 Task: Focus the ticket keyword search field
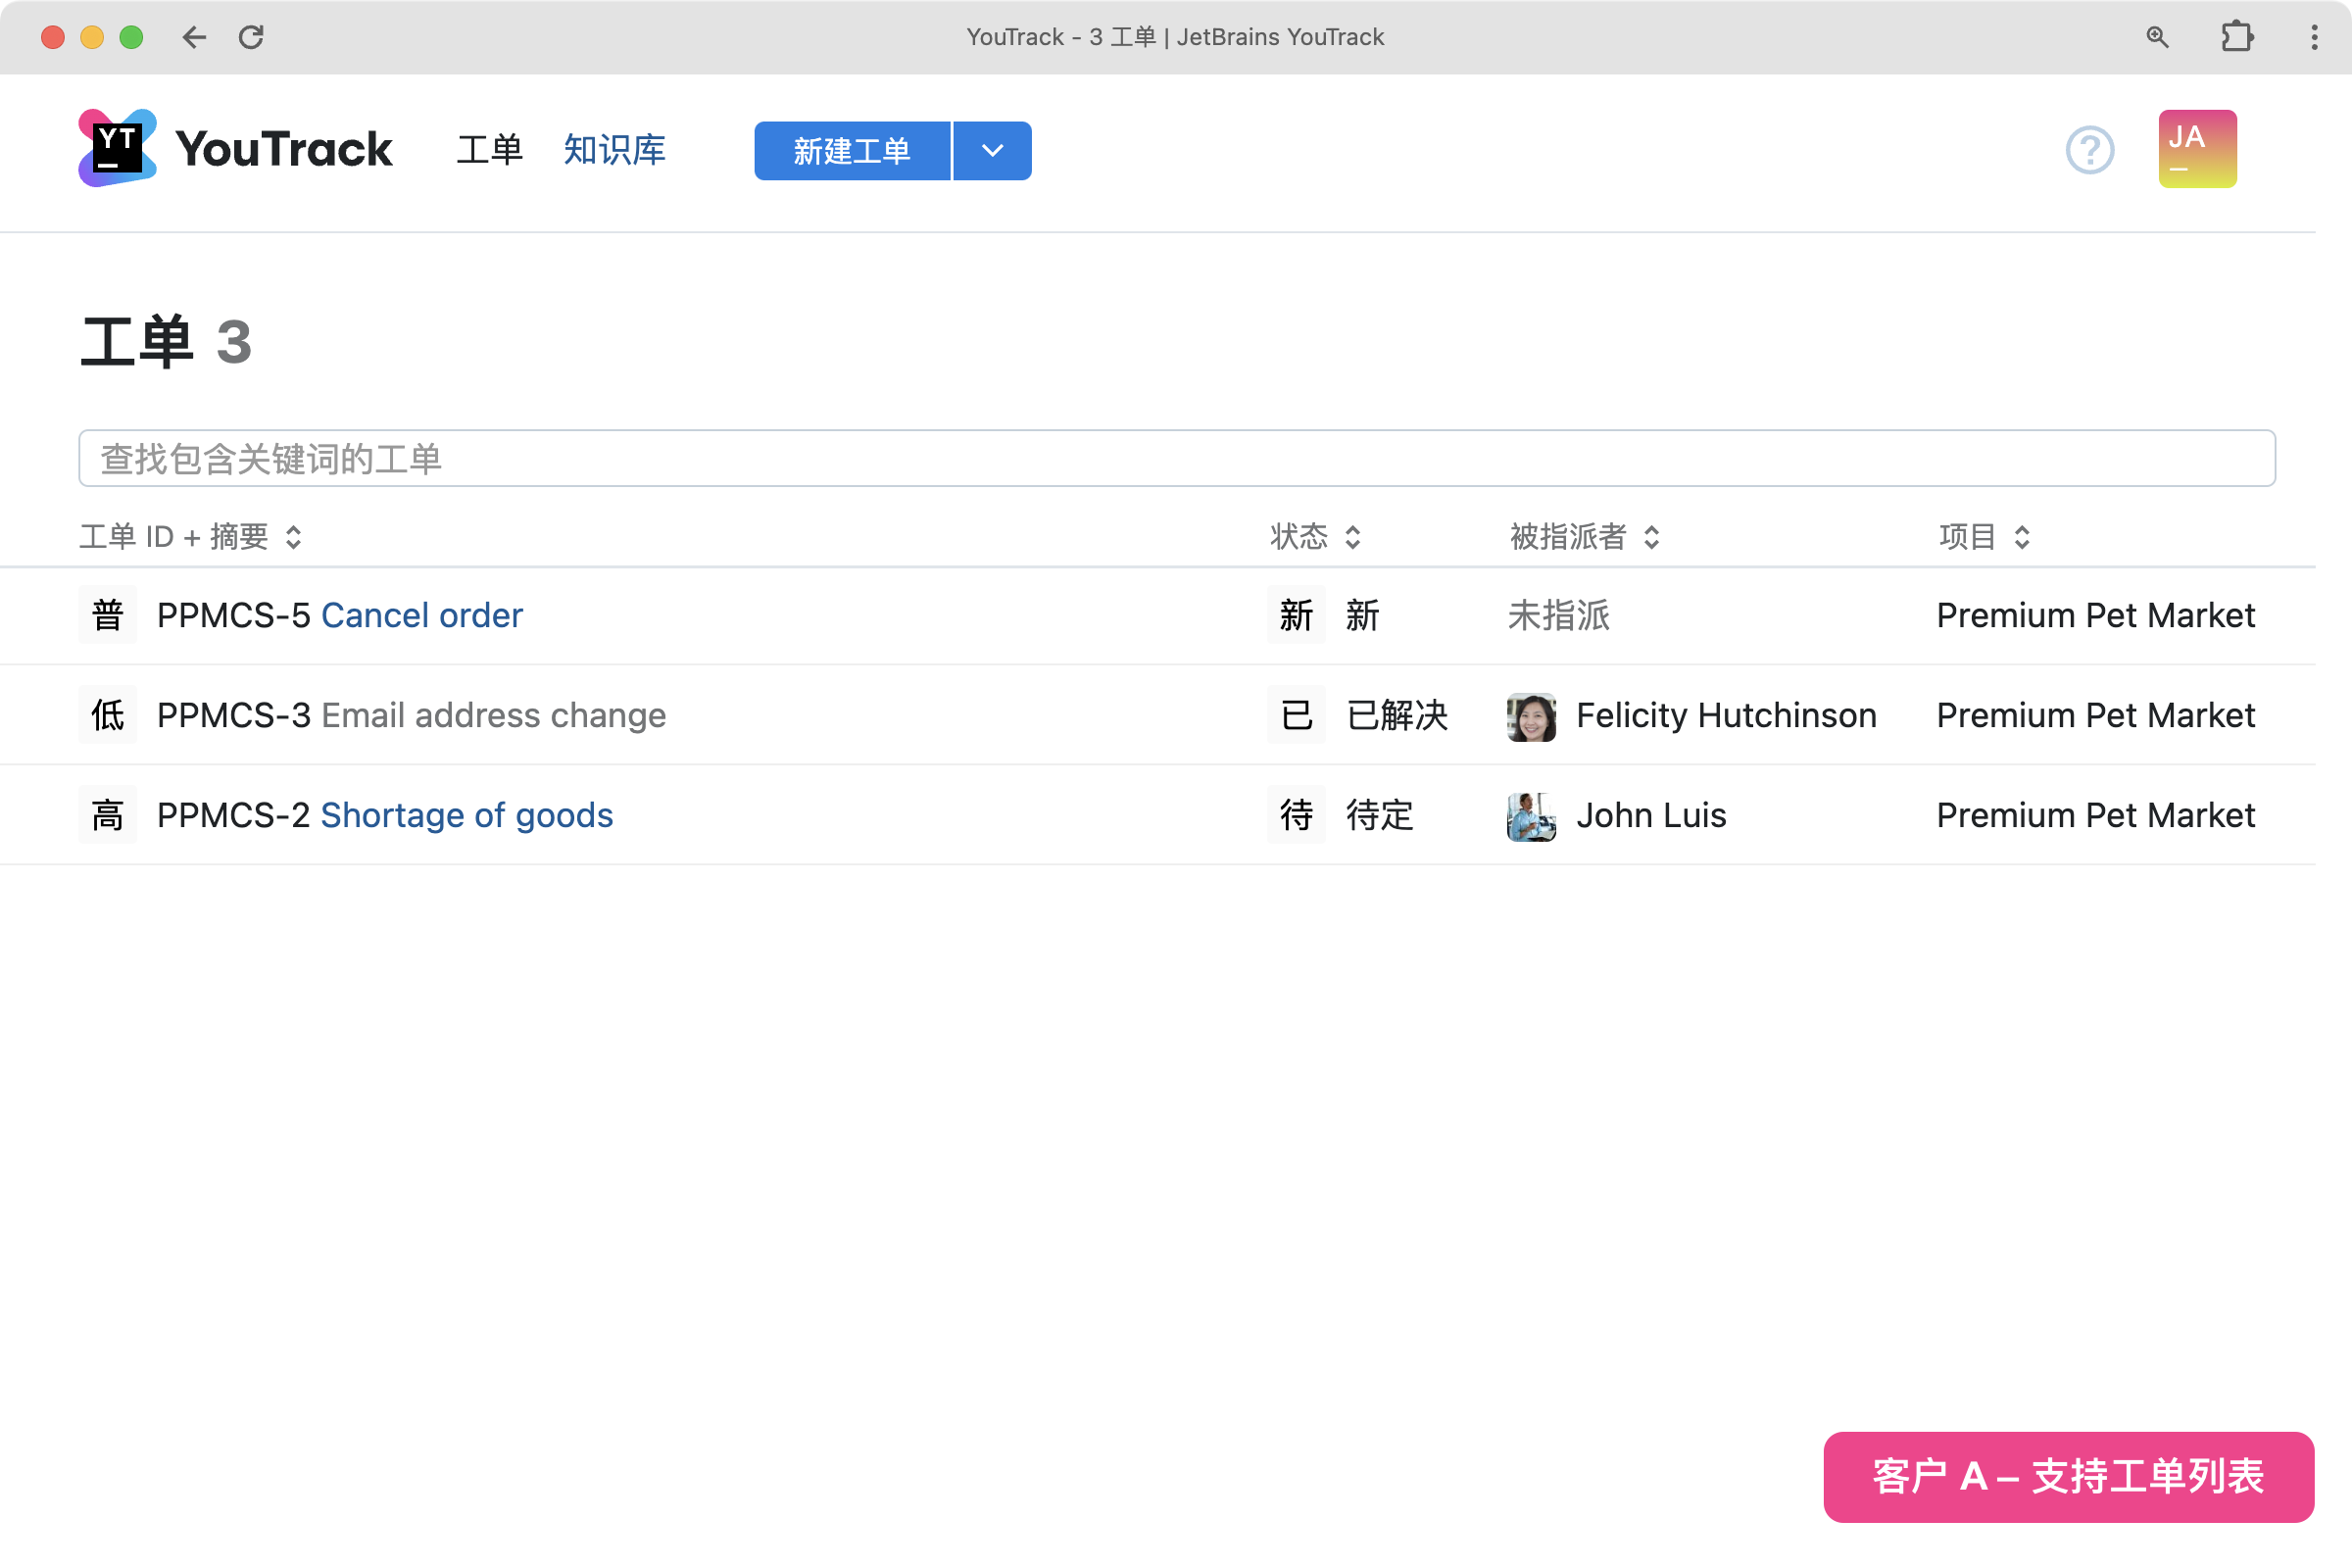coord(1176,459)
